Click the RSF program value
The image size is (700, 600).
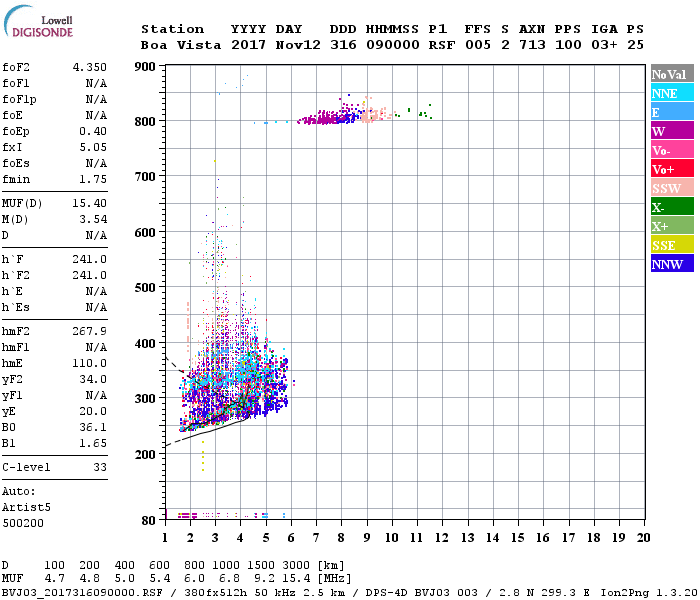pos(442,45)
